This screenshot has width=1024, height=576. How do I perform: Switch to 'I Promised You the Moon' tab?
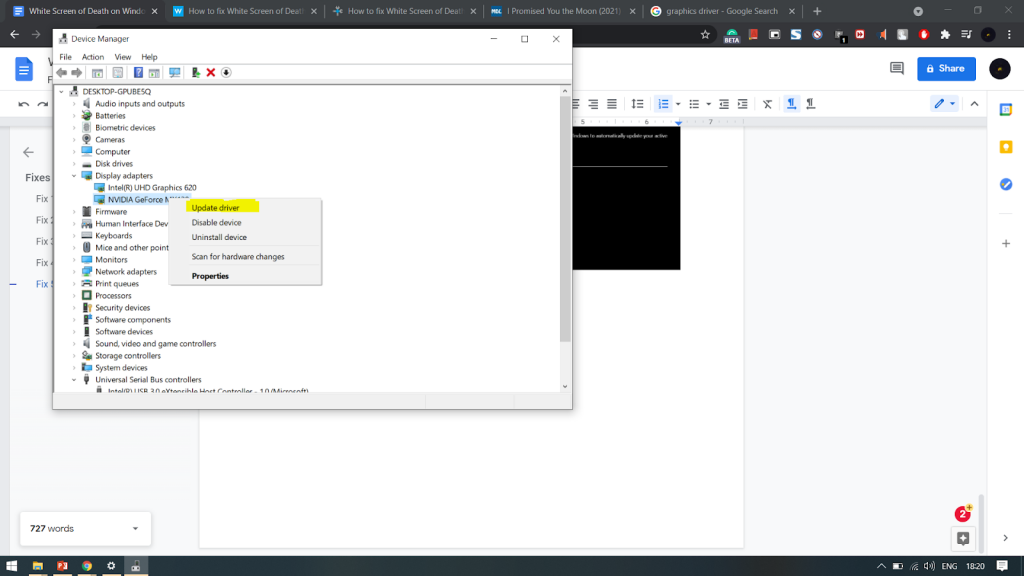pos(564,11)
